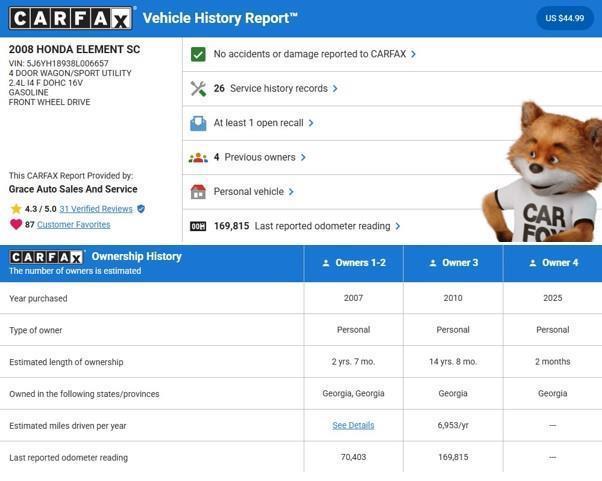Click the Year purchased row label
The width and height of the screenshot is (602, 481).
[x=38, y=298]
